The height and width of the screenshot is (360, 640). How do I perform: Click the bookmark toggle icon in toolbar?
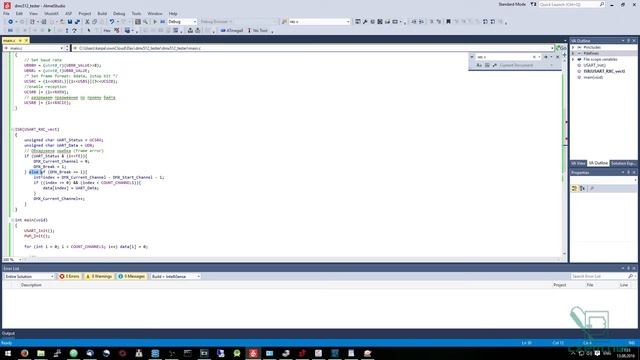coord(448,22)
